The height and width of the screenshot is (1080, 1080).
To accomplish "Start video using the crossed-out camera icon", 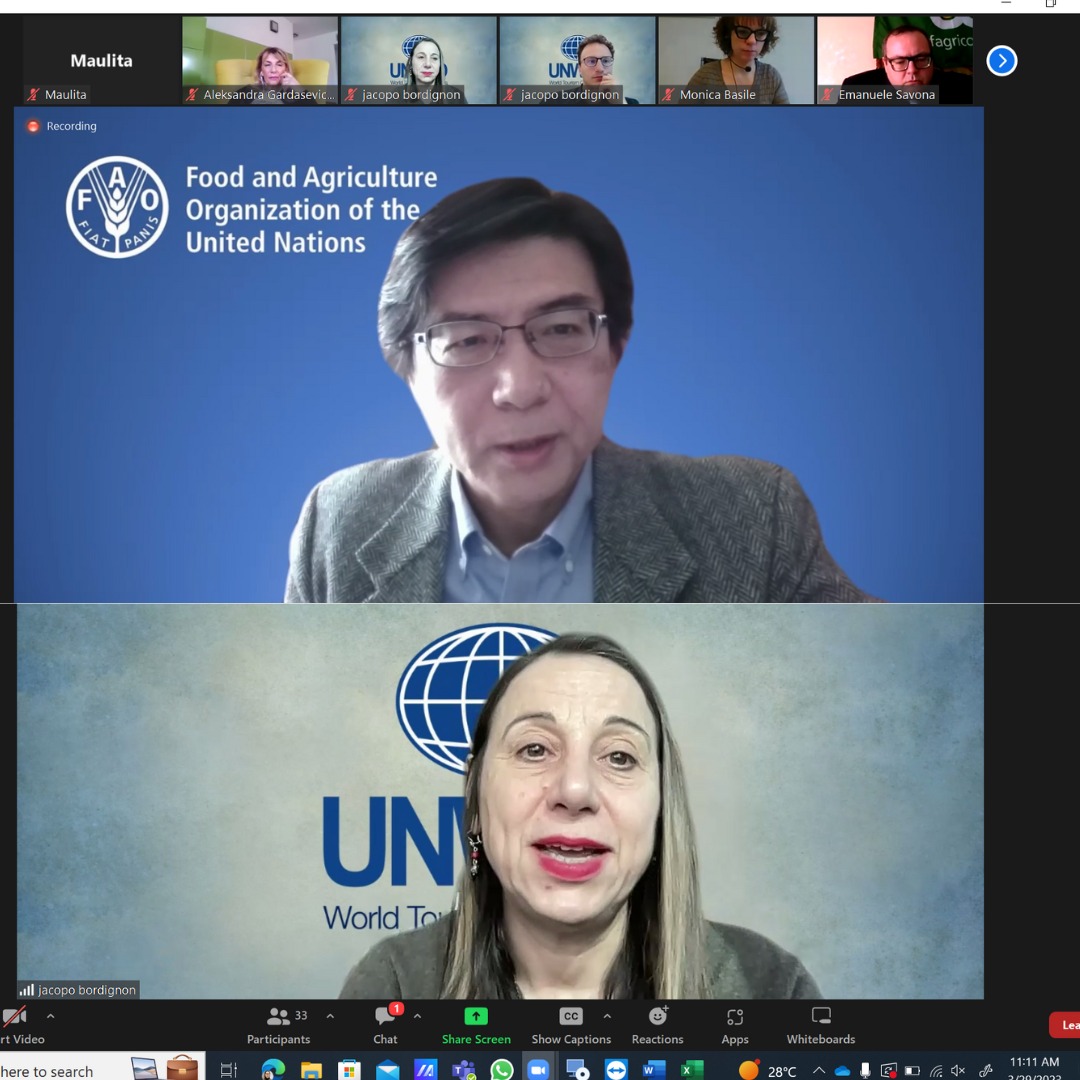I will click(14, 1016).
